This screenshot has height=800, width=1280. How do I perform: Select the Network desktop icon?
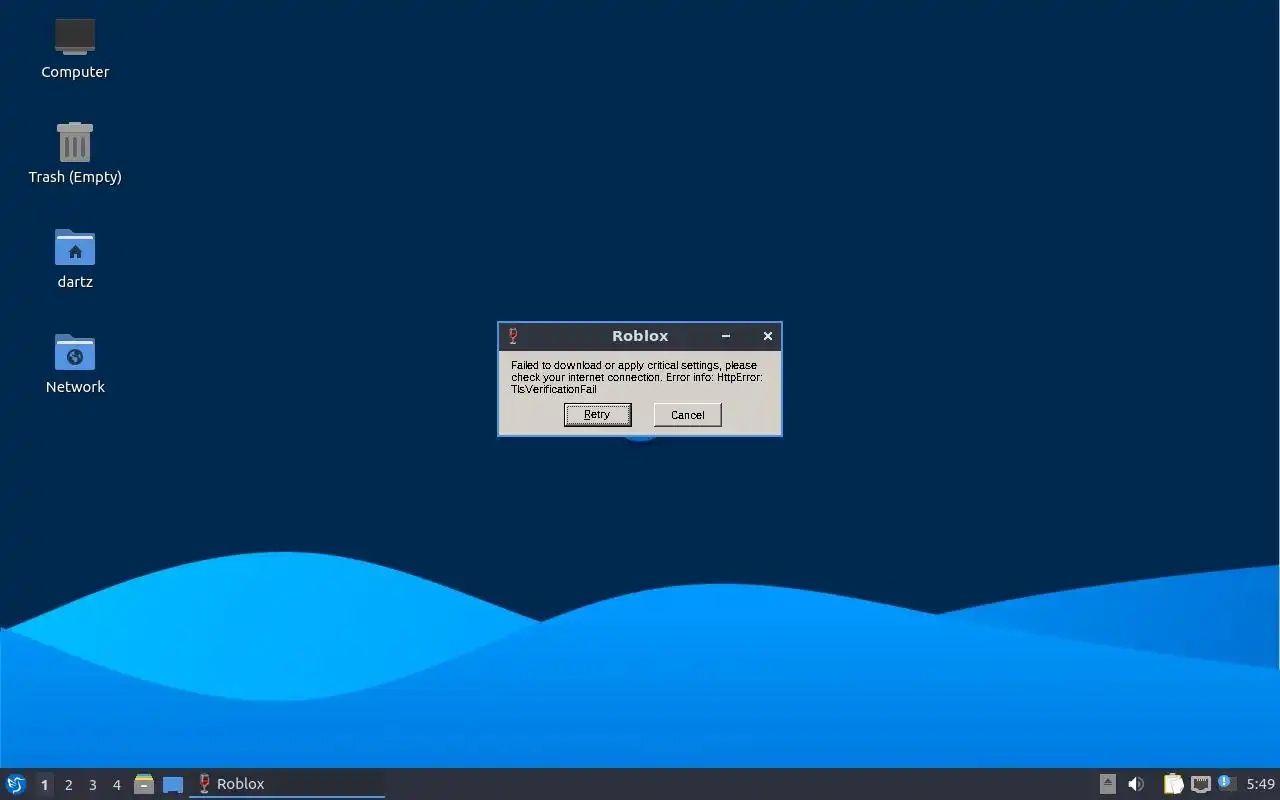tap(75, 363)
